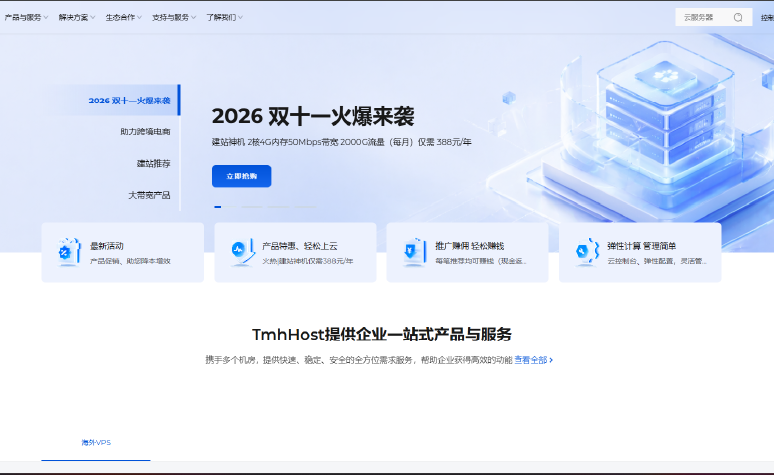This screenshot has height=475, width=775.
Task: Click the 立即抢购 button
Action: [x=242, y=176]
